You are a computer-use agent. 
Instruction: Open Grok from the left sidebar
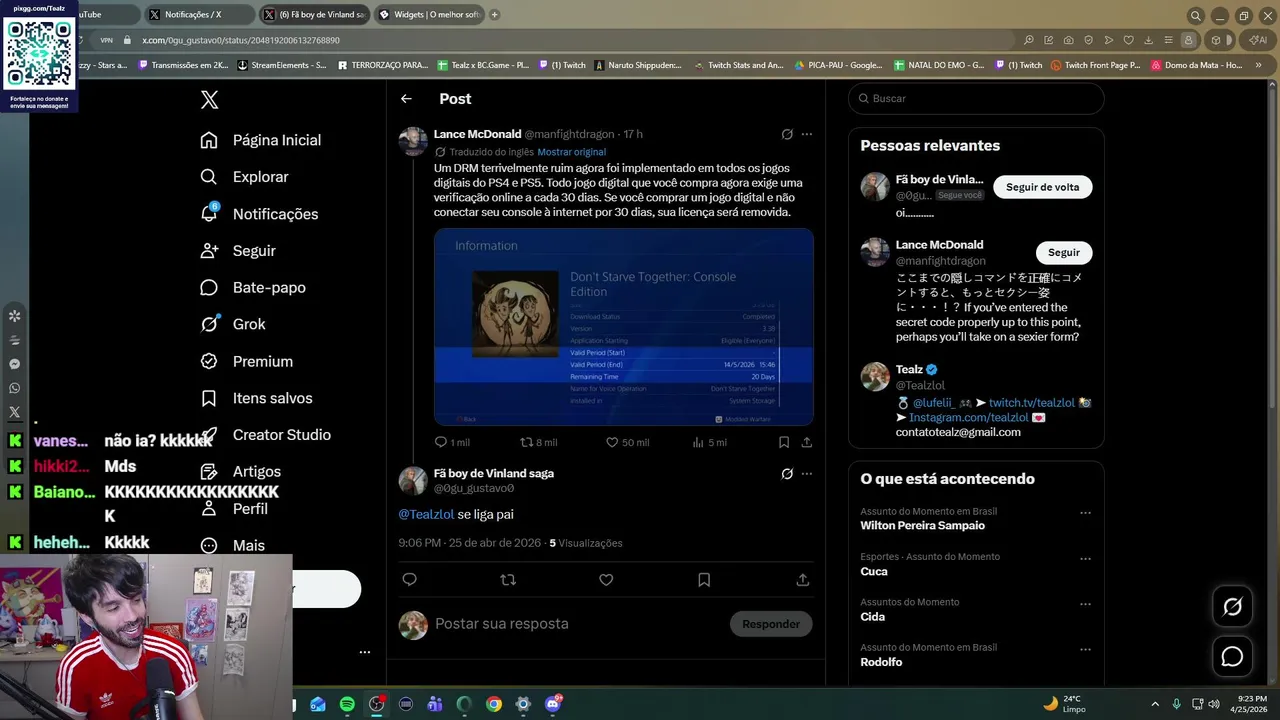tap(233, 324)
